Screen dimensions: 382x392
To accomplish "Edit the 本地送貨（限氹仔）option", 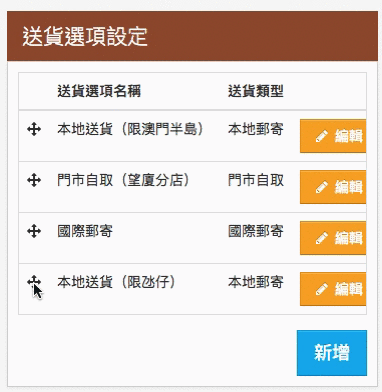I will tap(333, 289).
